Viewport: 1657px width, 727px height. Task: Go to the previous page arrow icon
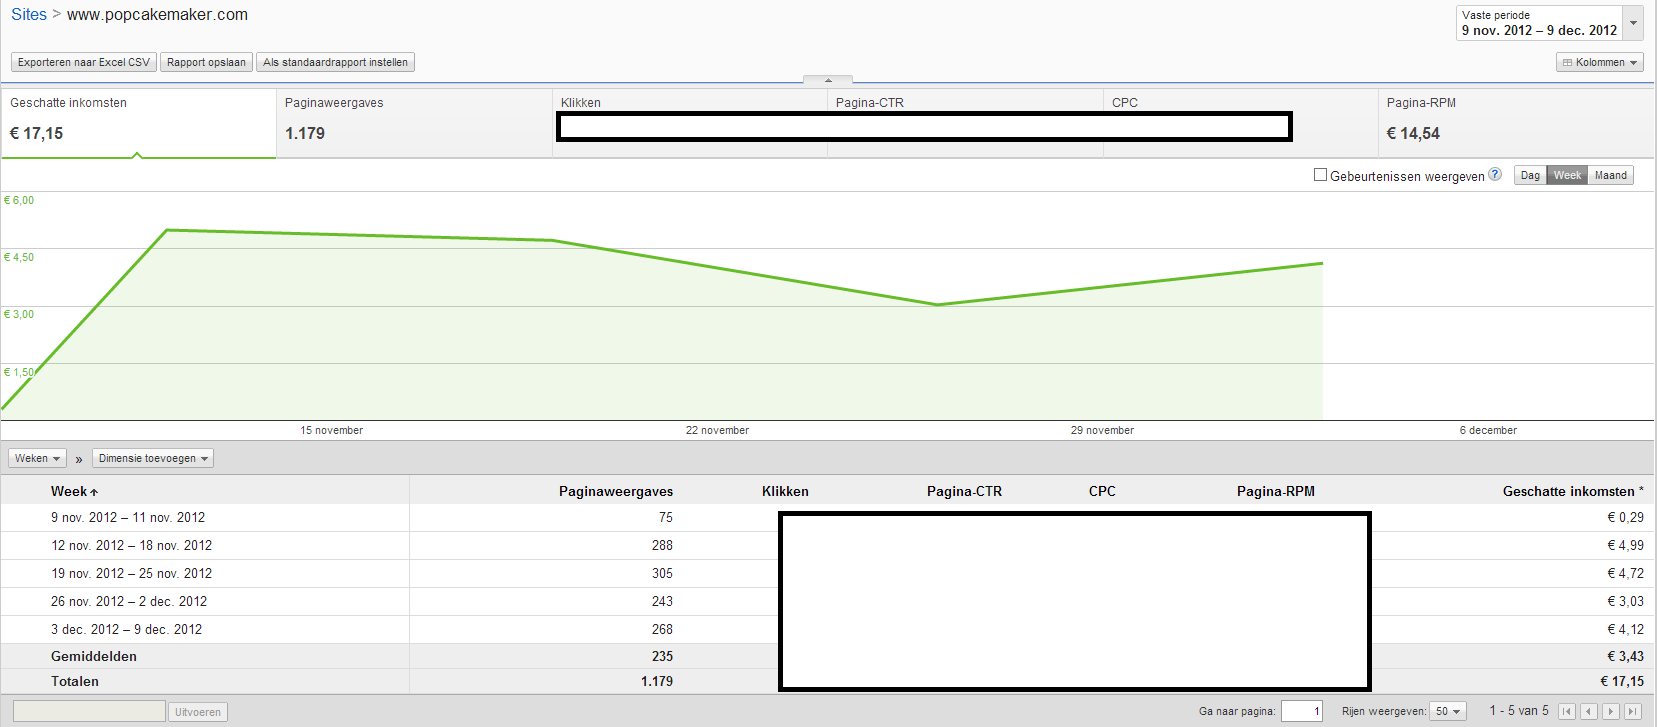(x=1589, y=711)
